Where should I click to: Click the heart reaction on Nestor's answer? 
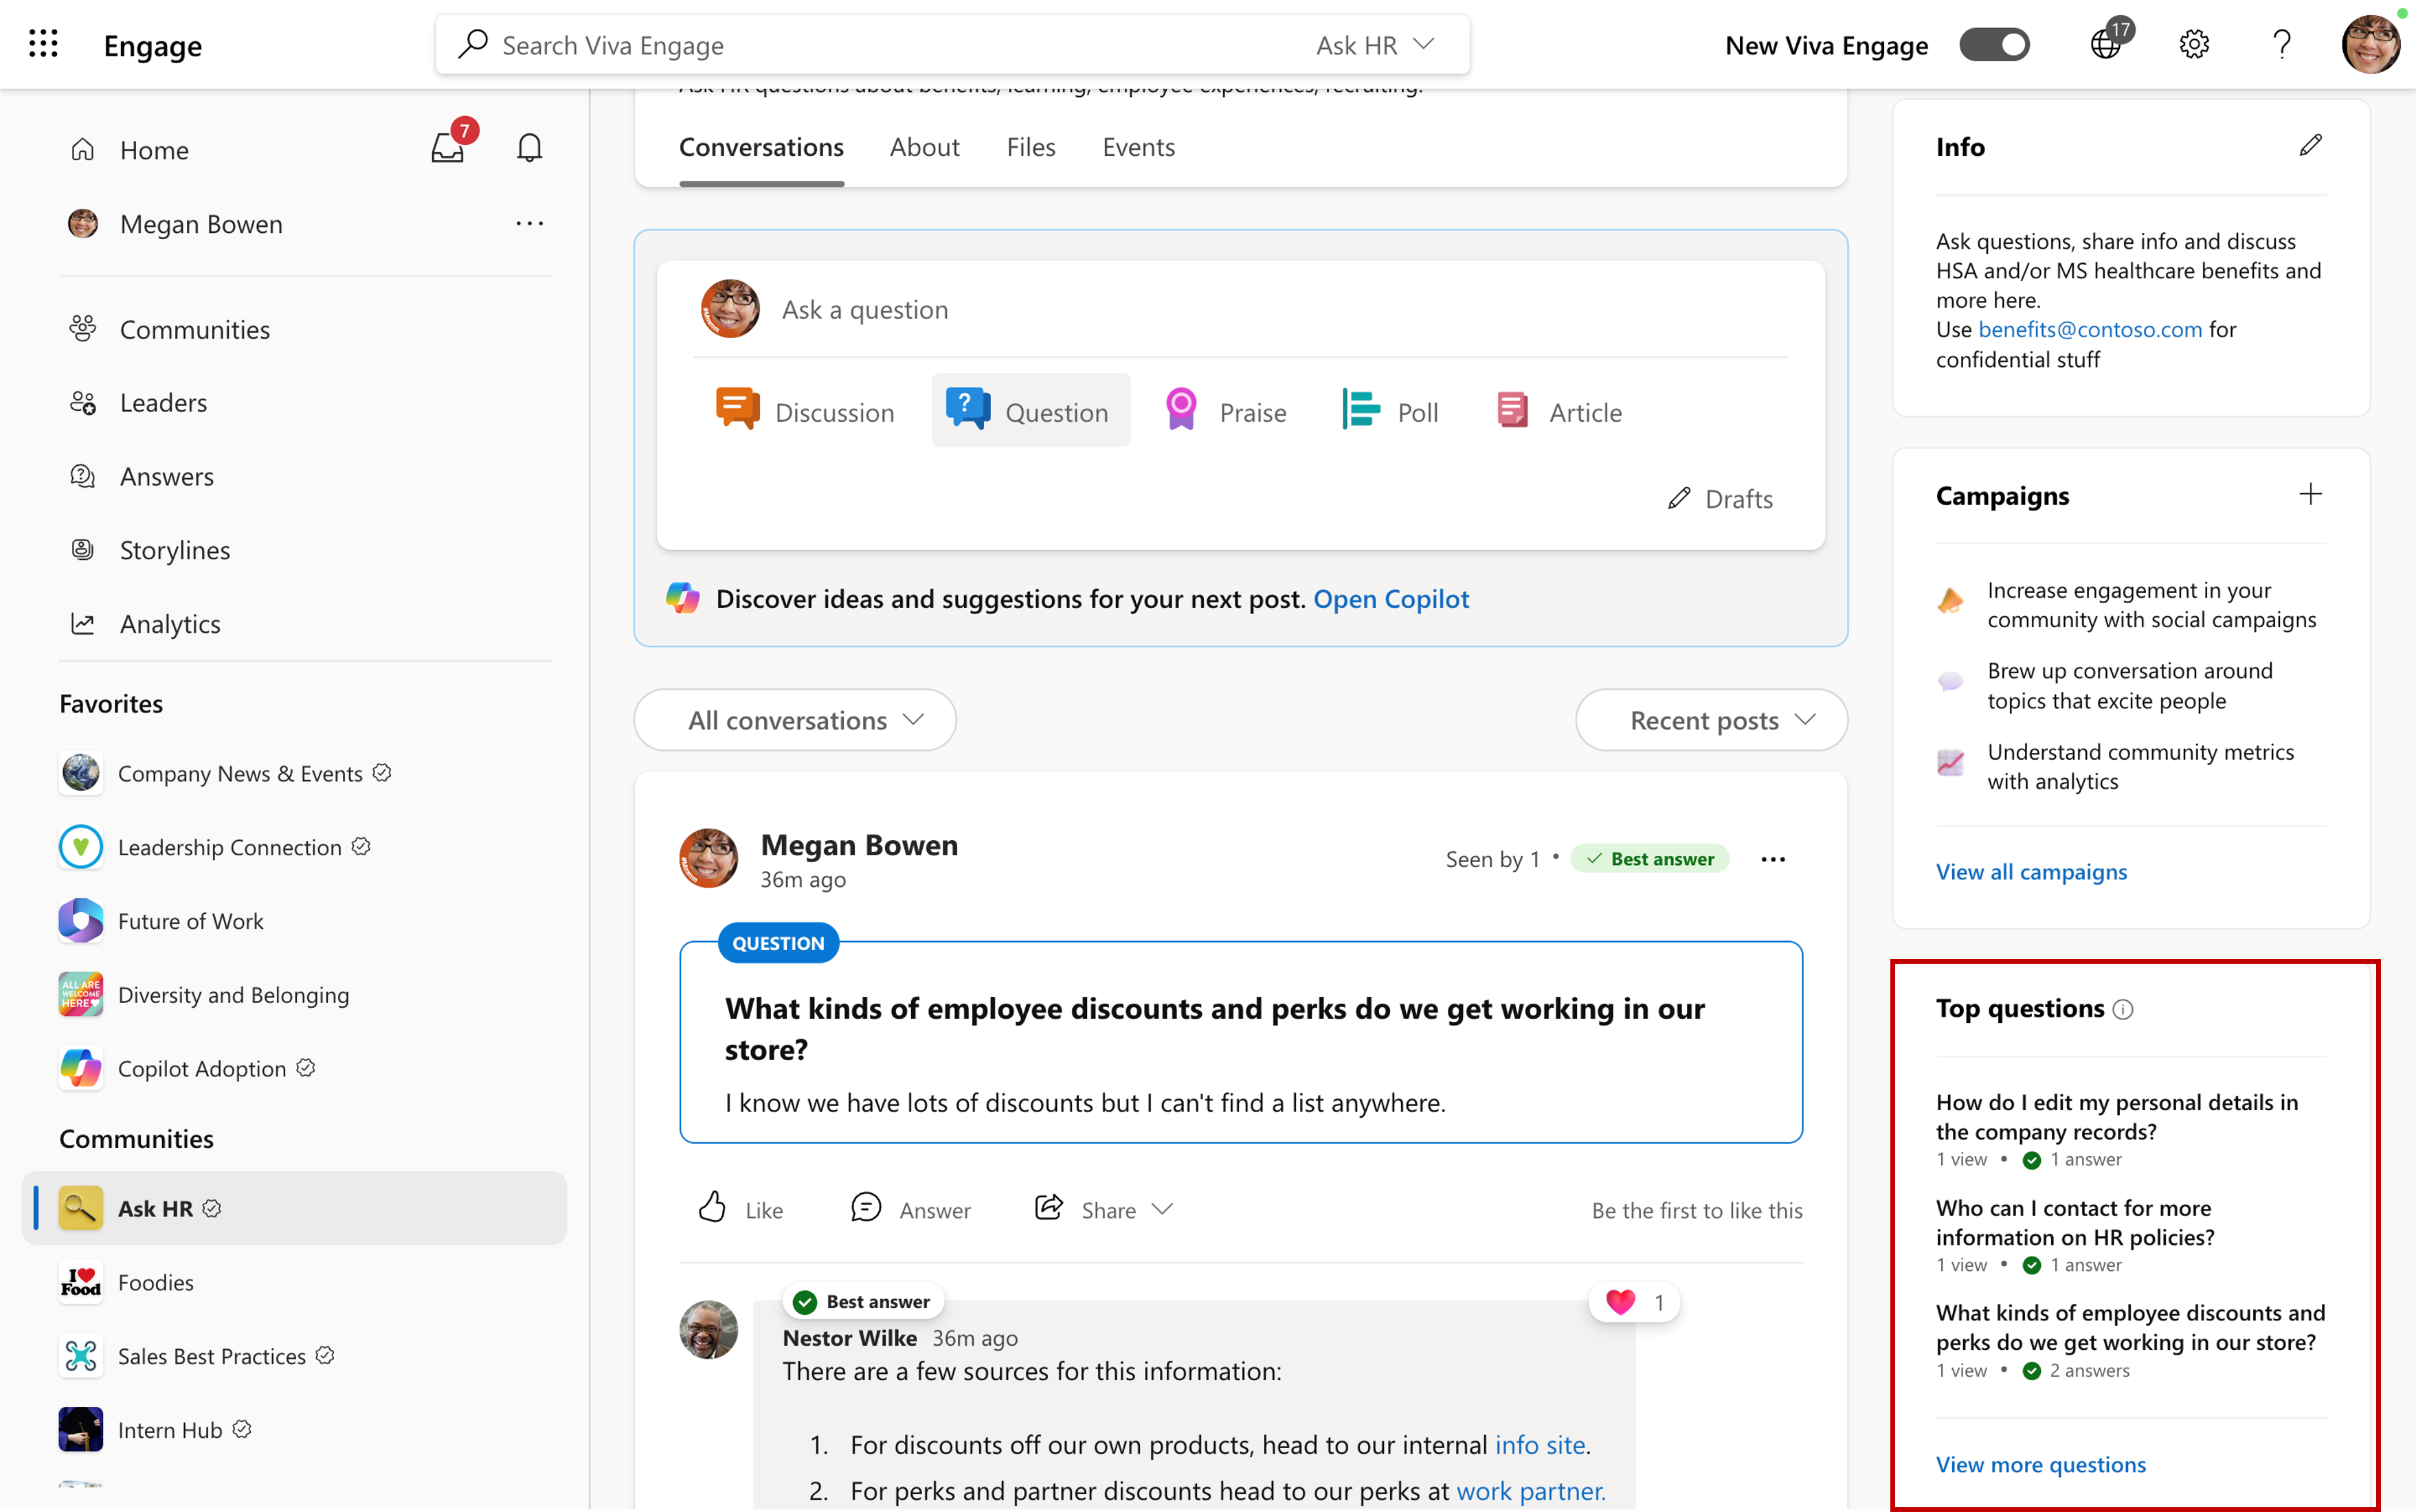coord(1620,1302)
